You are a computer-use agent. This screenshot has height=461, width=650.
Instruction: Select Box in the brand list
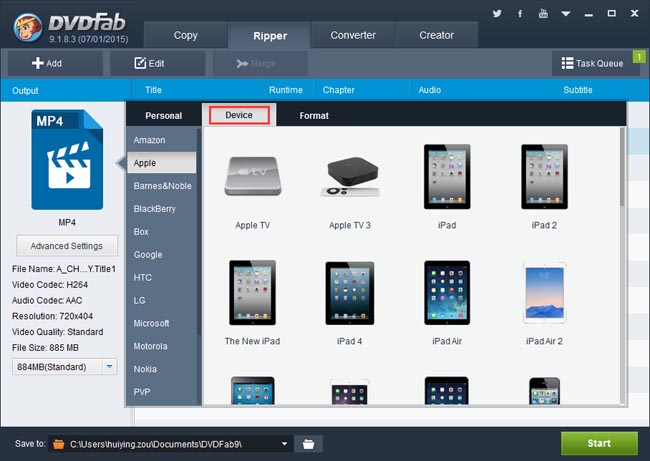tap(161, 232)
